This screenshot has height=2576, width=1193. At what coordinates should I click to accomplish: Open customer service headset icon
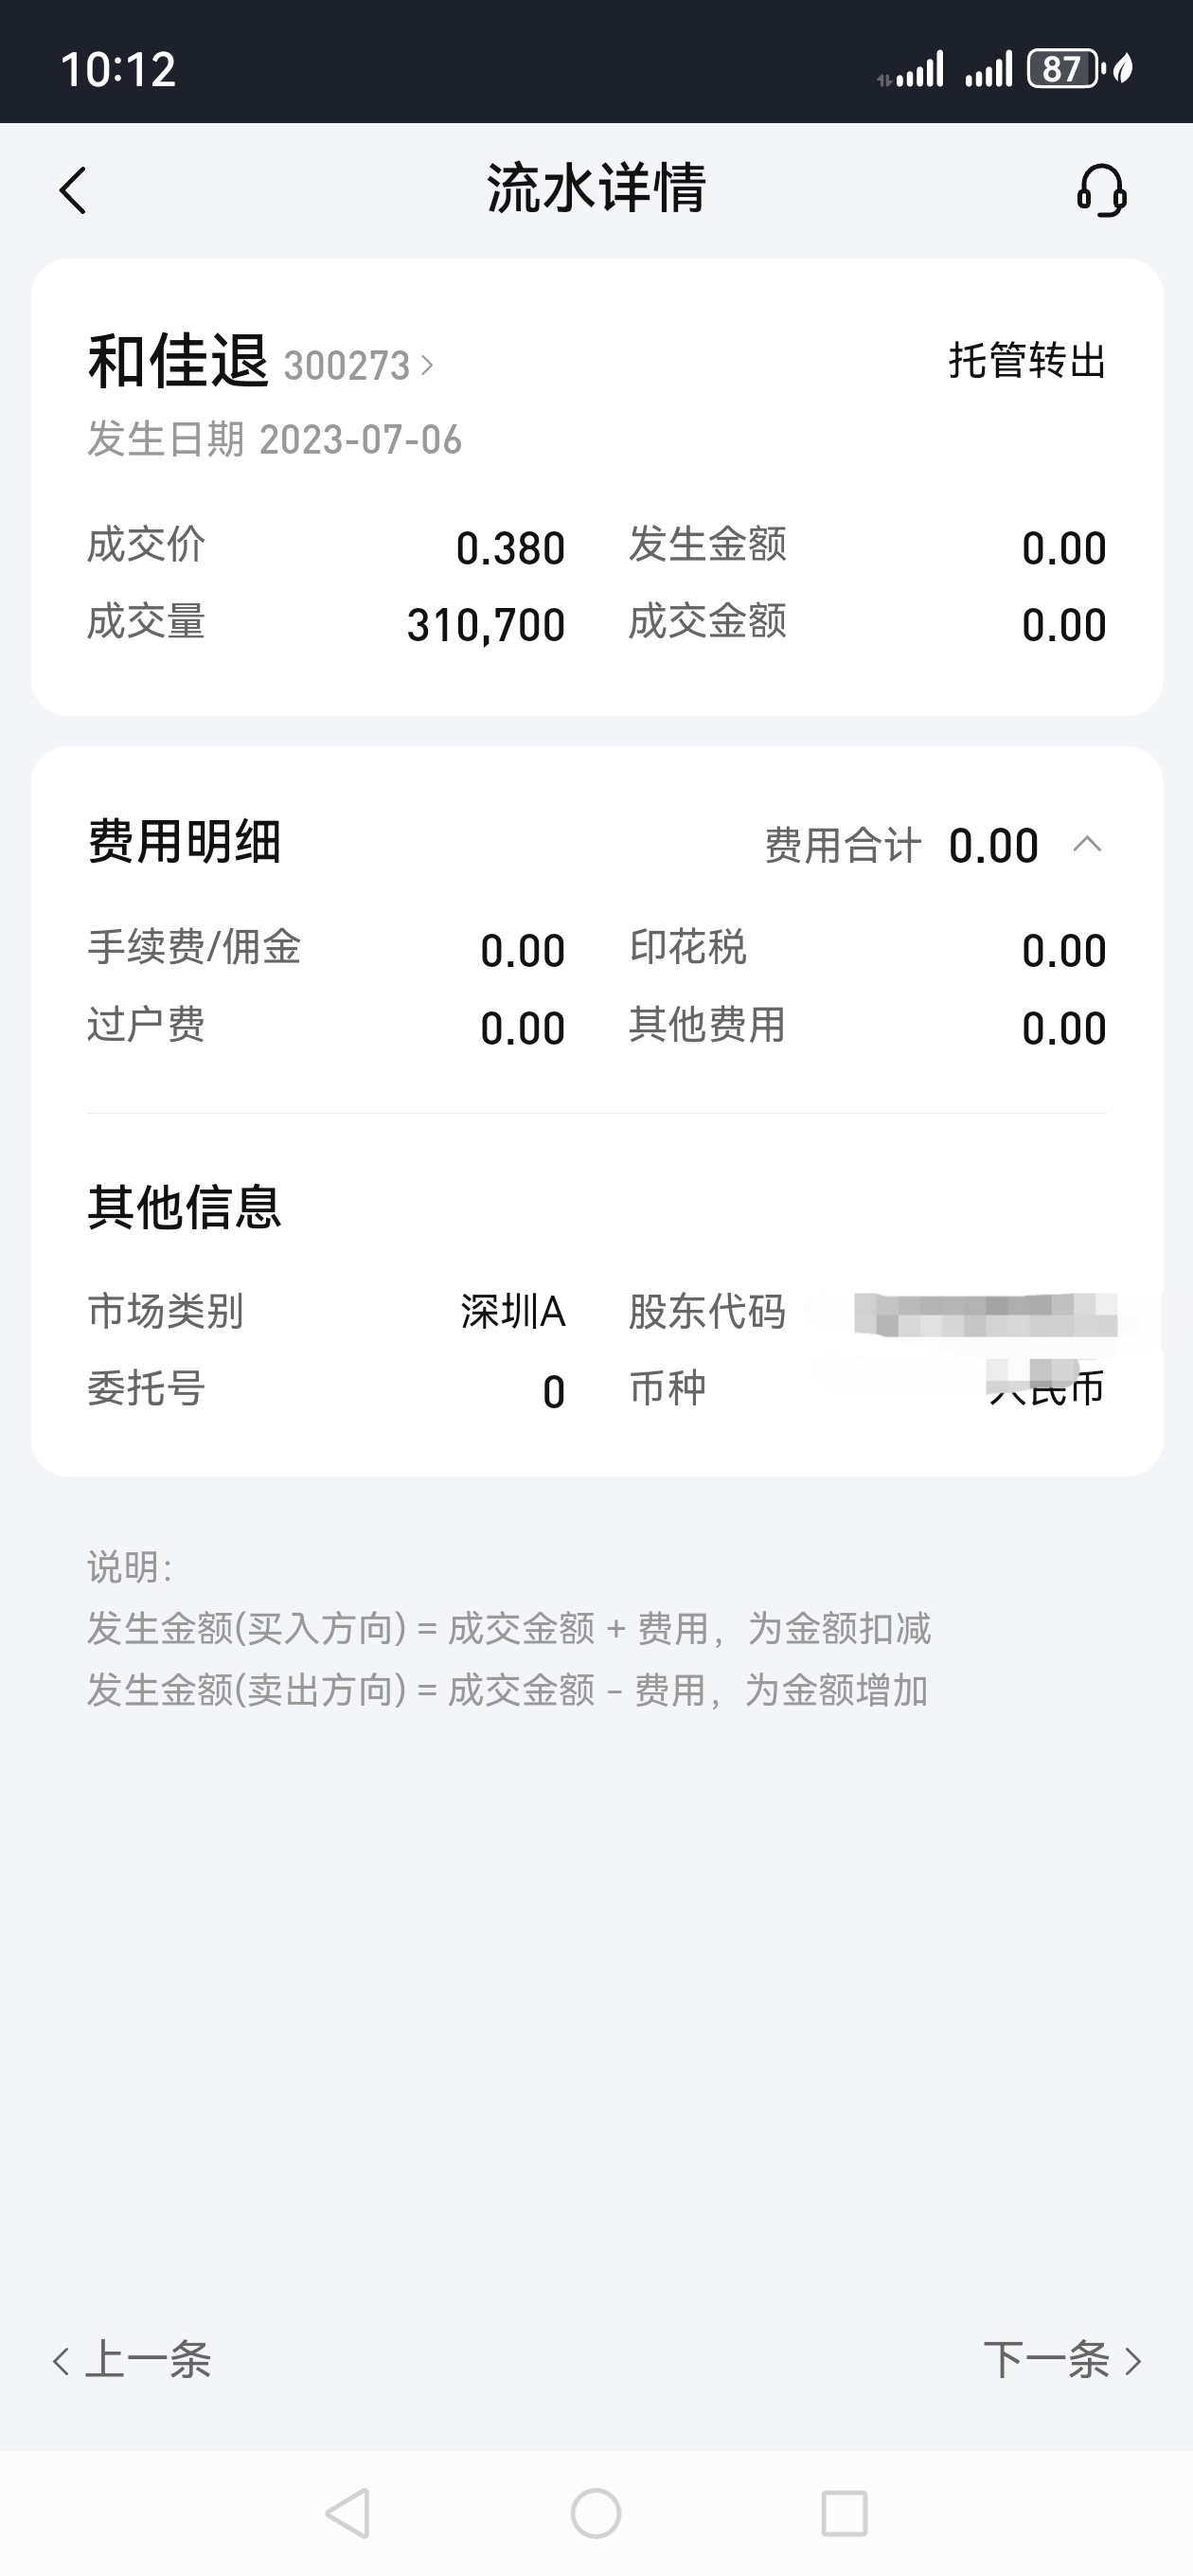point(1101,190)
